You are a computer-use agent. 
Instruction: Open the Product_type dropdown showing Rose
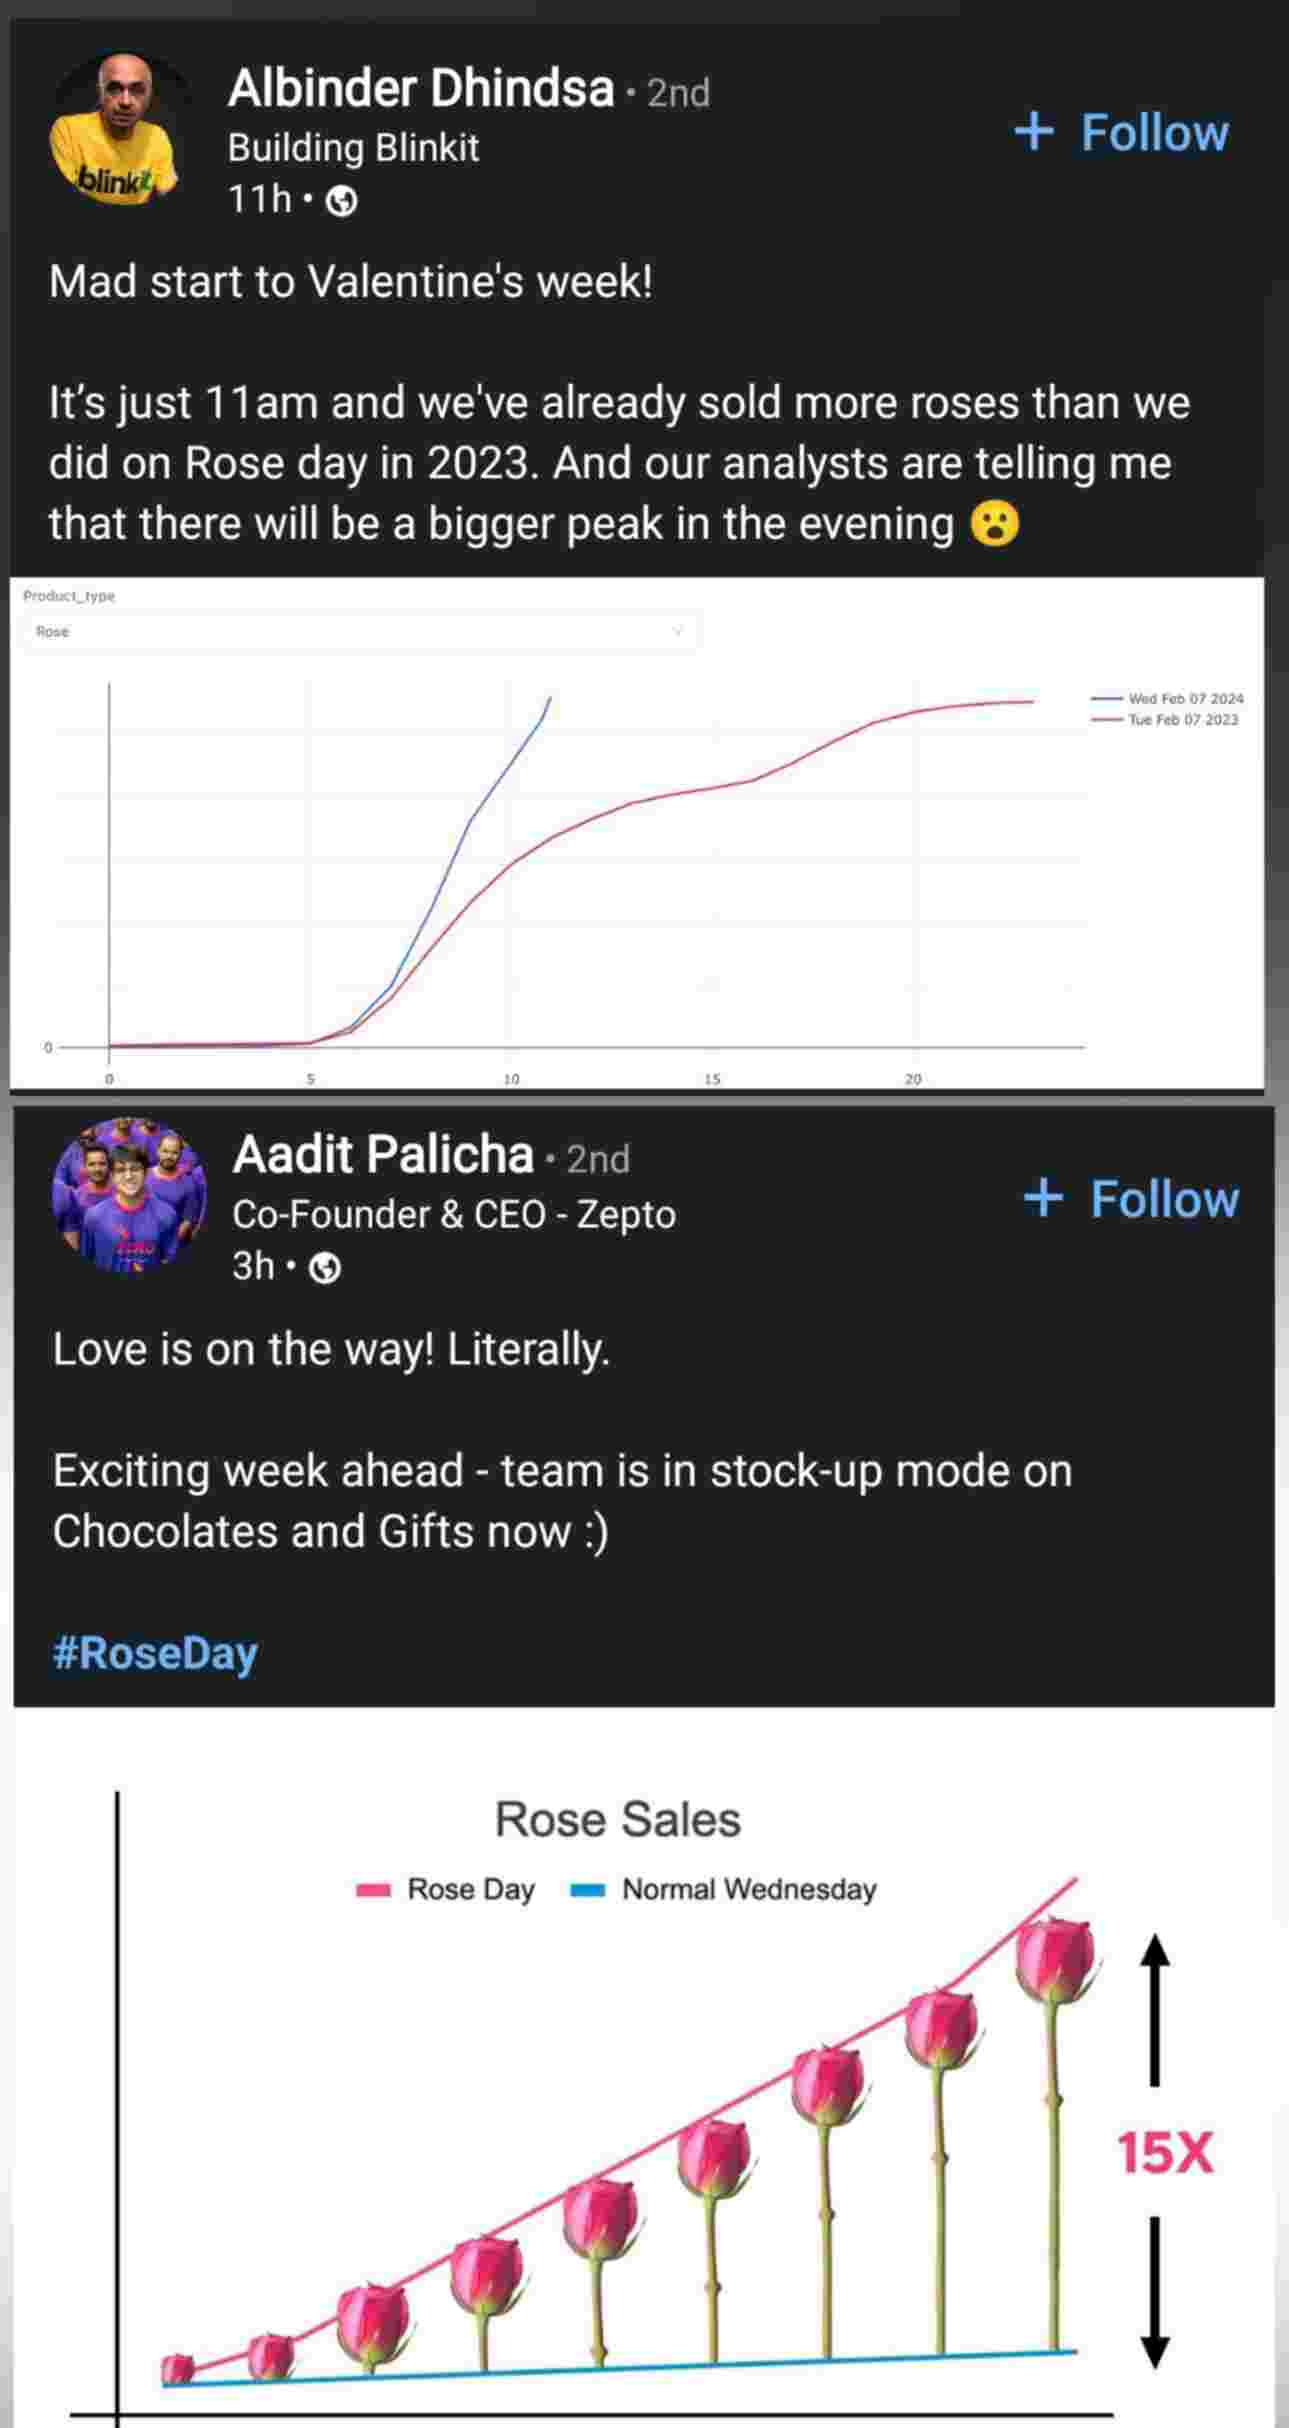click(x=360, y=631)
